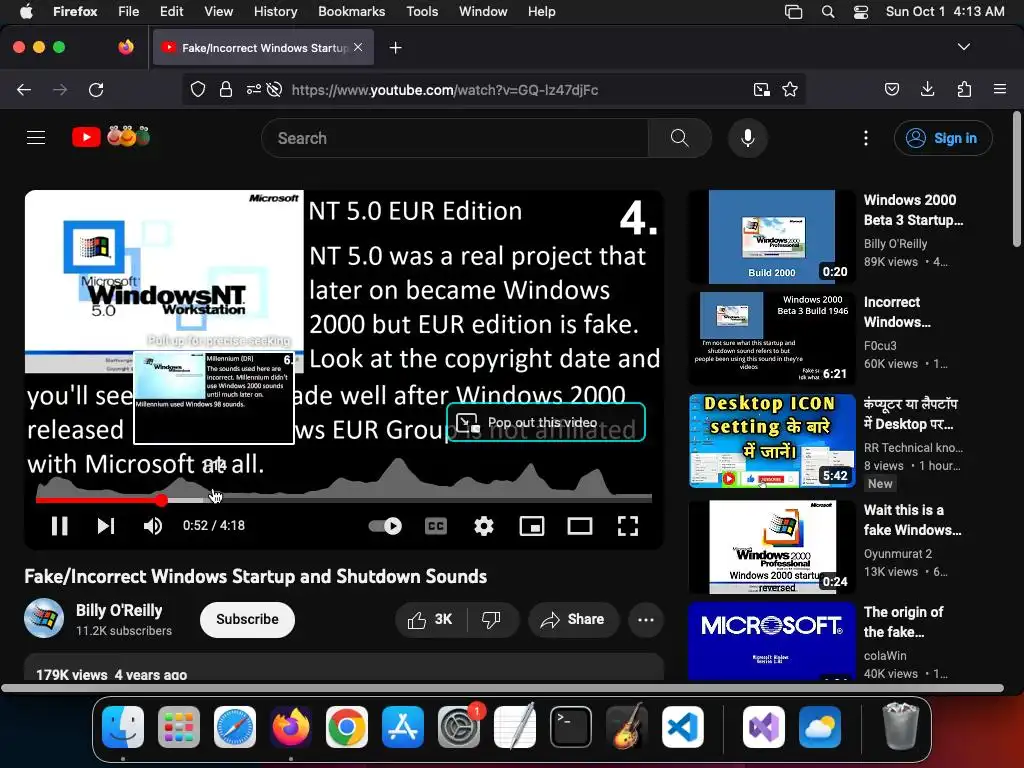The image size is (1024, 768).
Task: Click the Sign in button
Action: coord(943,138)
